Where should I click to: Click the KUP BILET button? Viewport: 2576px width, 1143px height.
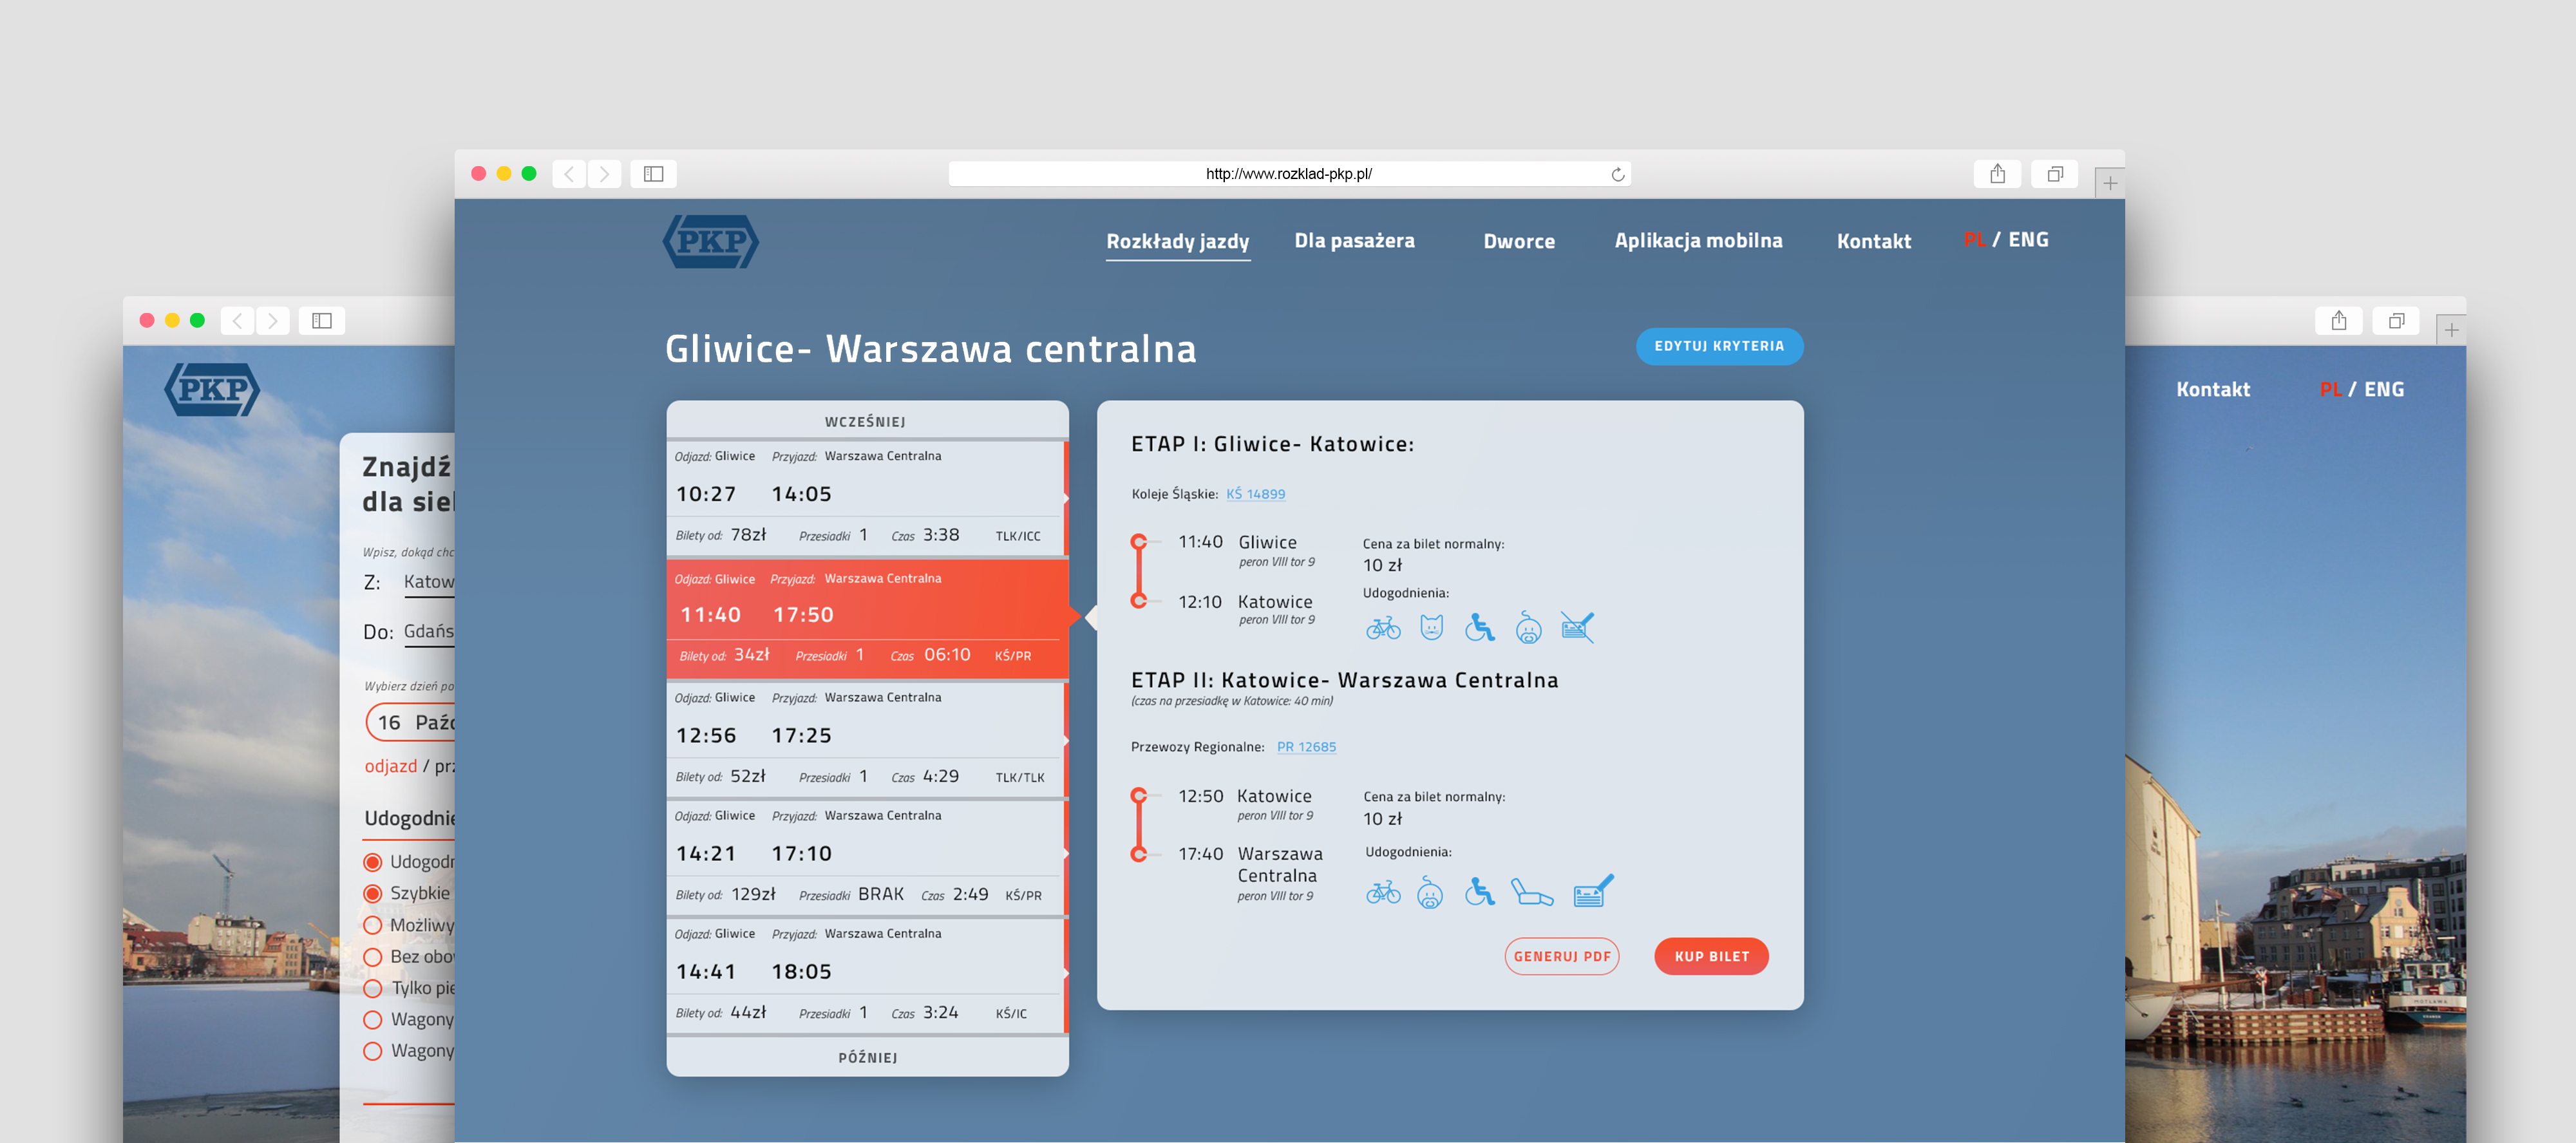pyautogui.click(x=1711, y=956)
